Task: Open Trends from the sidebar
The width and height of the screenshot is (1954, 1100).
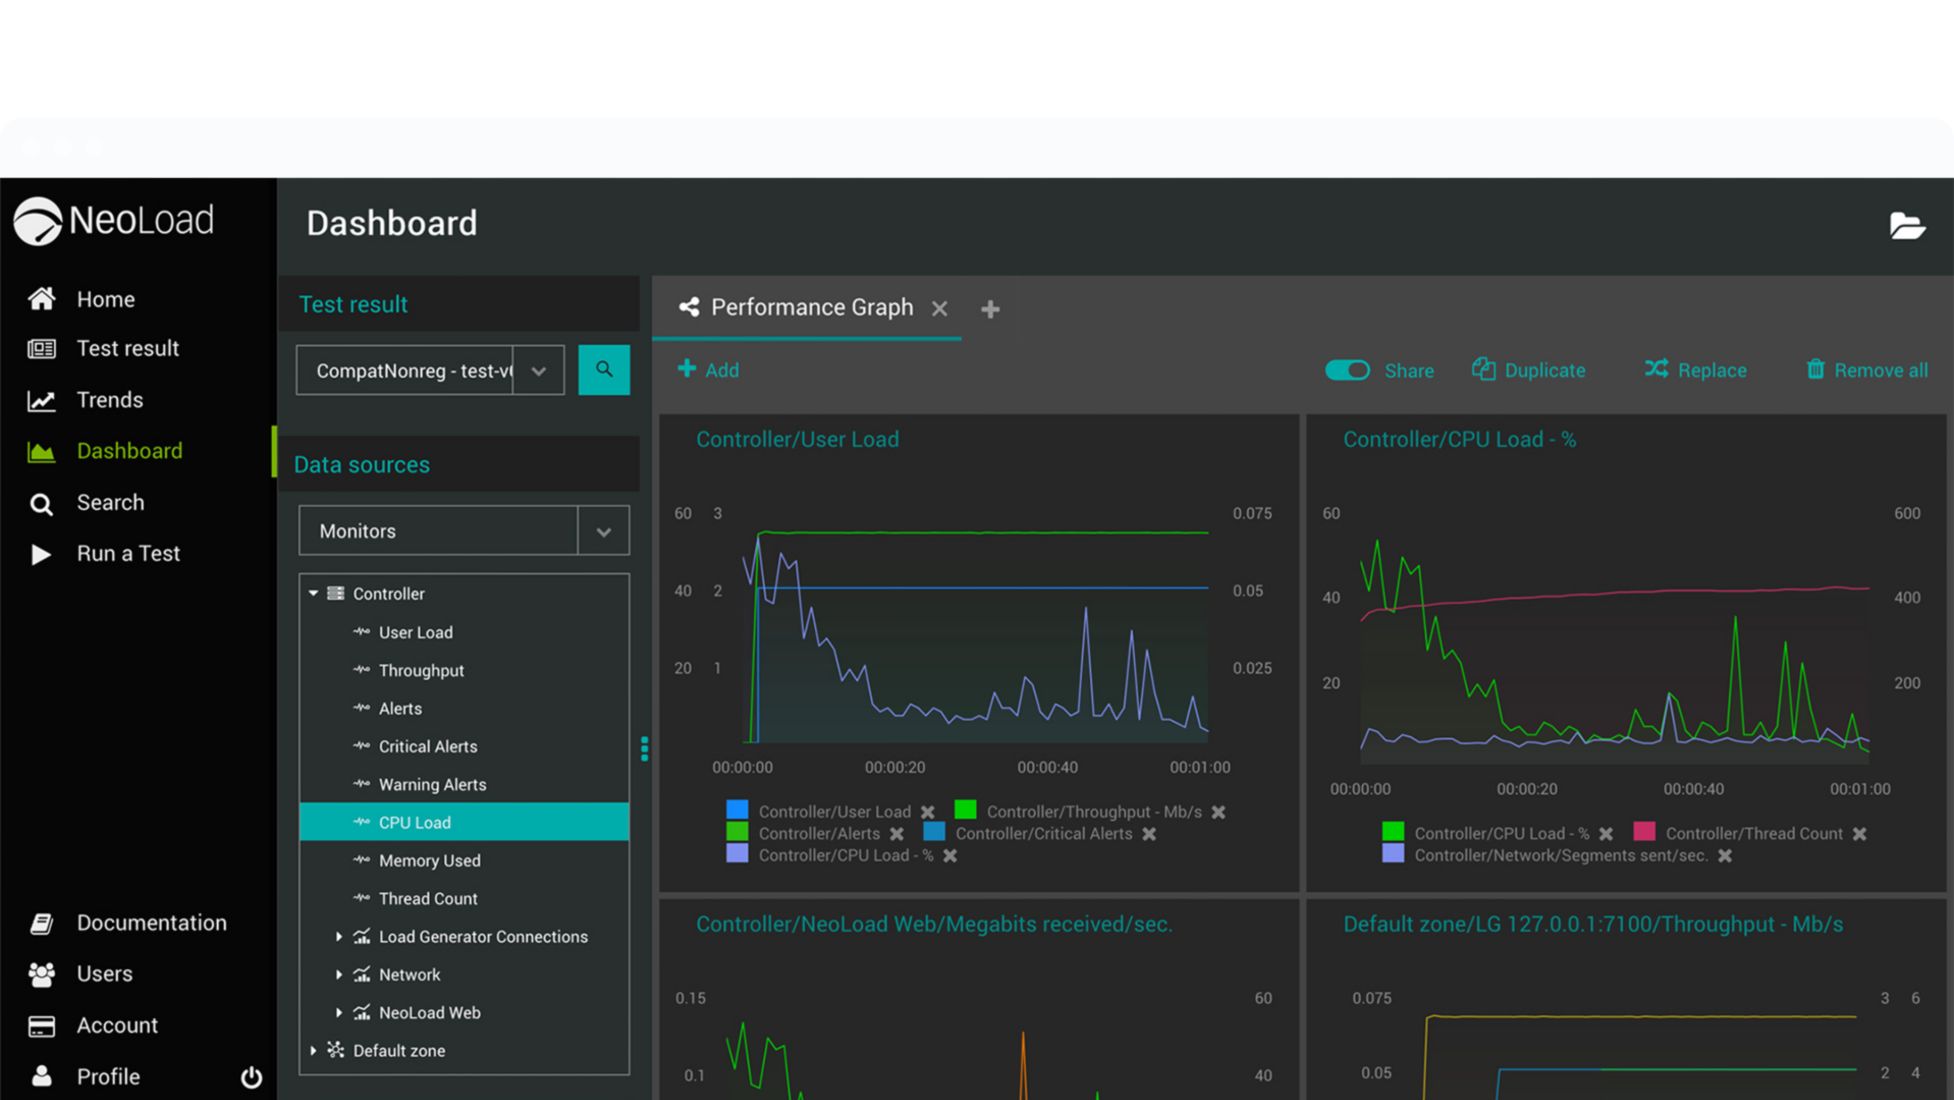Action: 109,400
